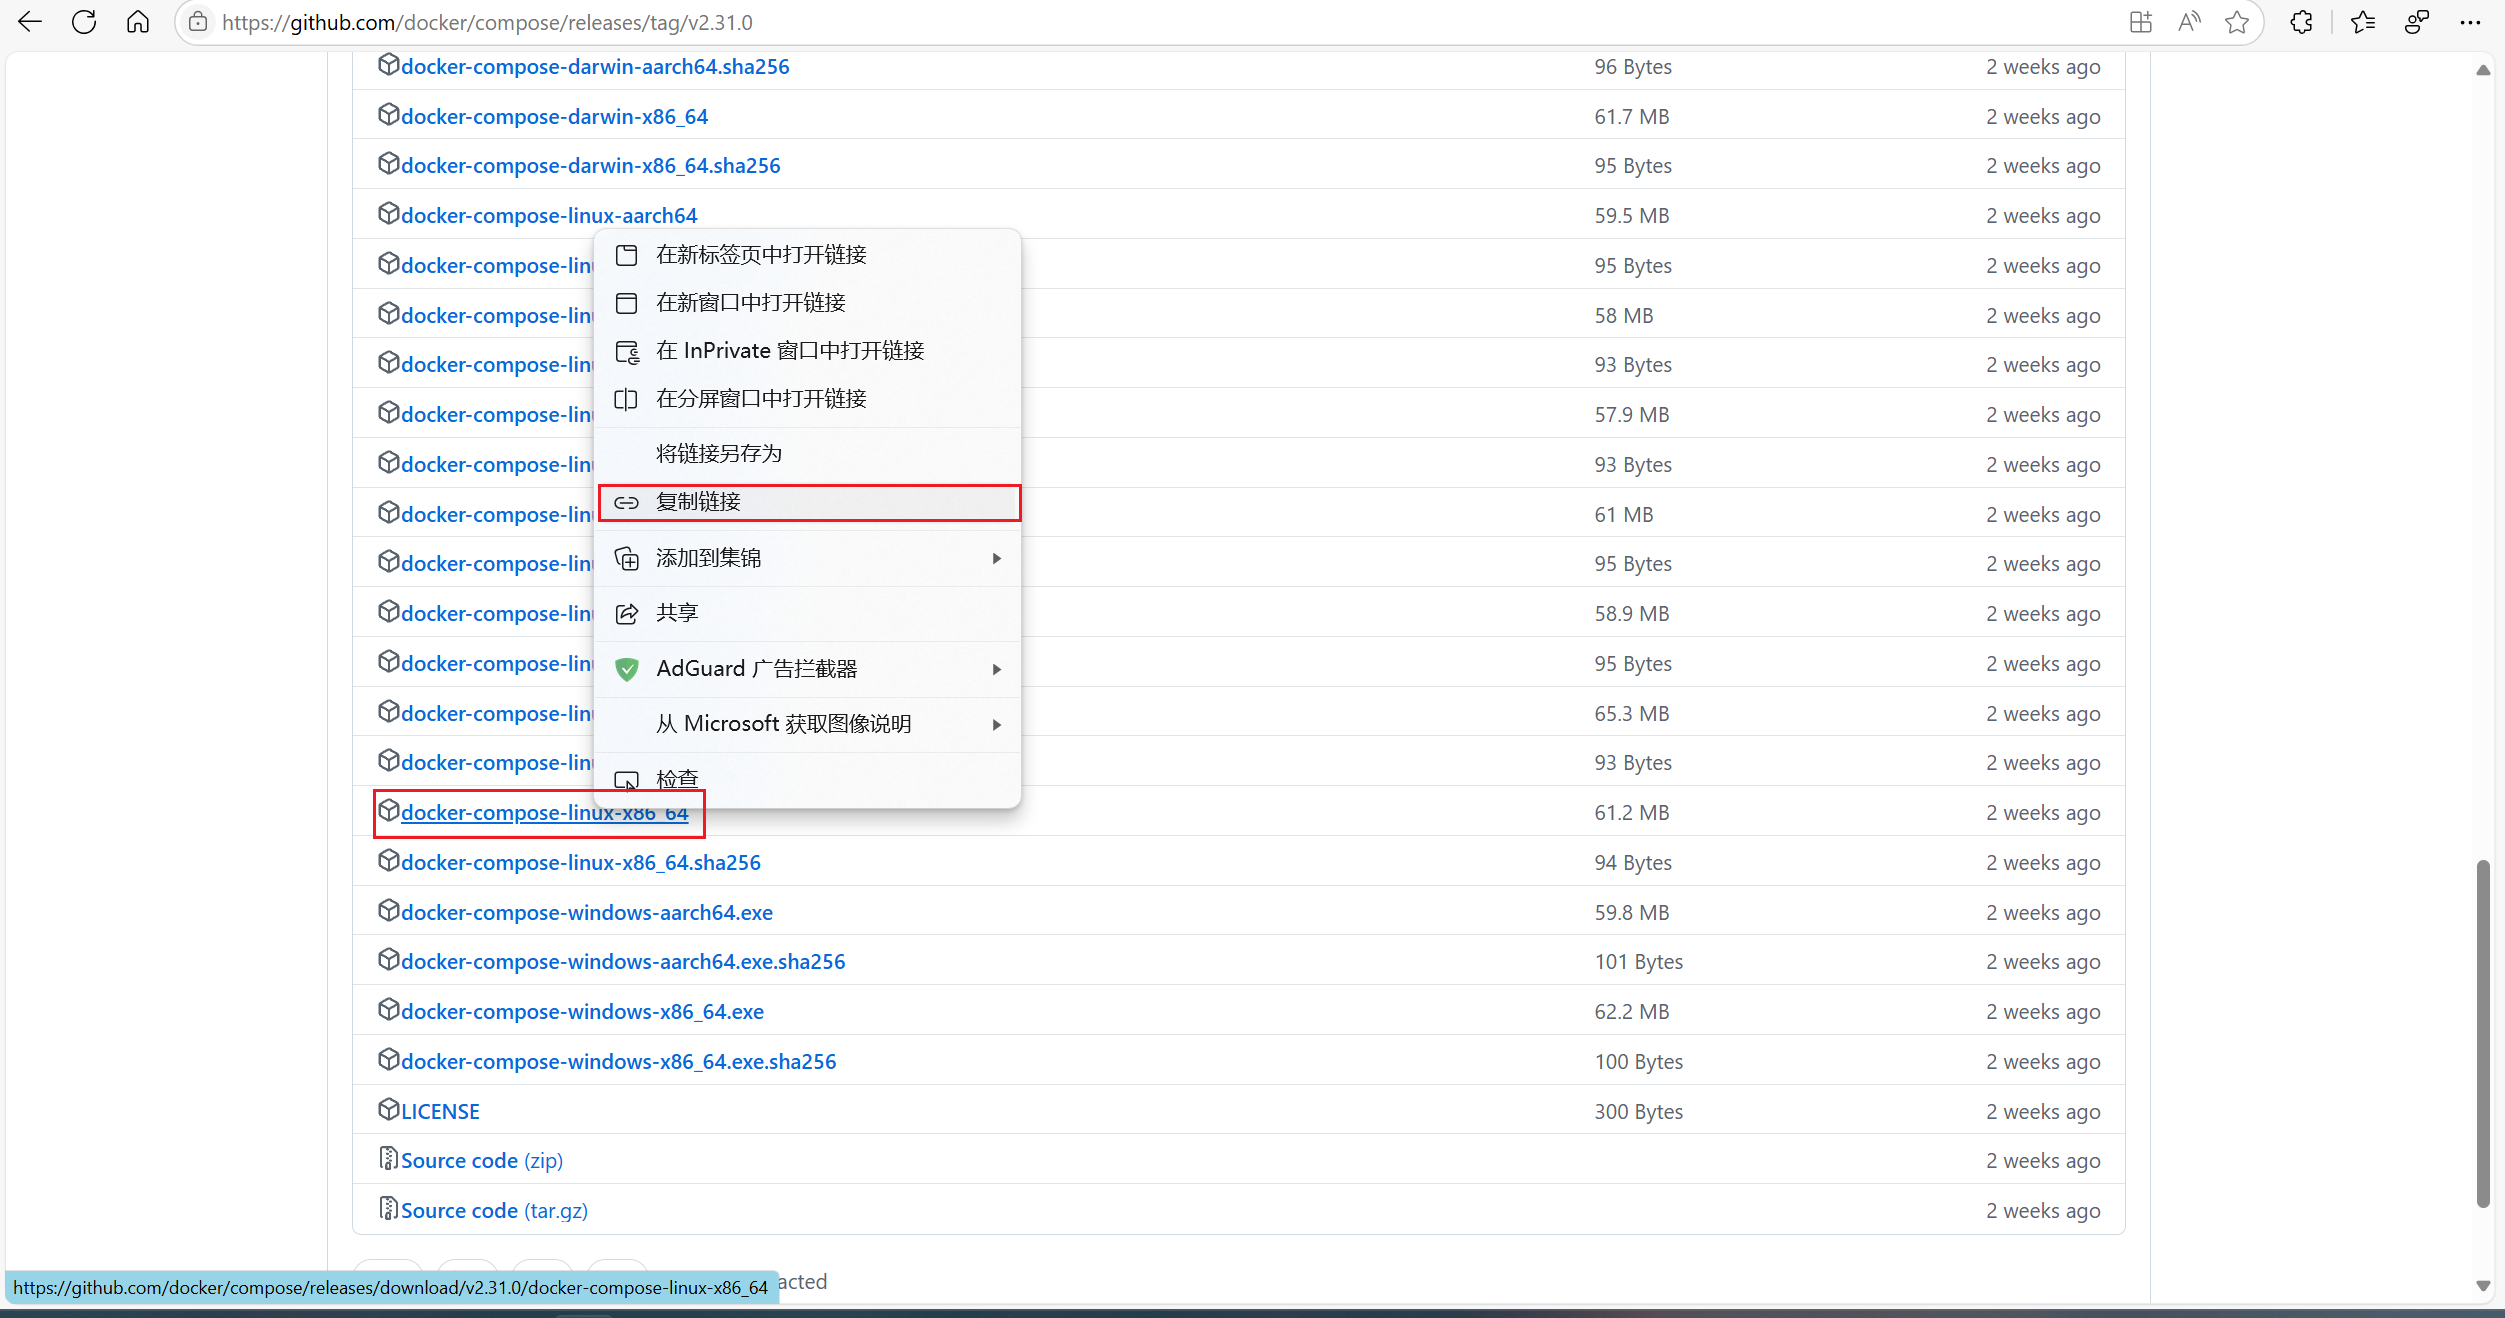Viewport: 2505px width, 1318px height.
Task: Click the 62.2 MB size cell
Action: [1632, 1011]
